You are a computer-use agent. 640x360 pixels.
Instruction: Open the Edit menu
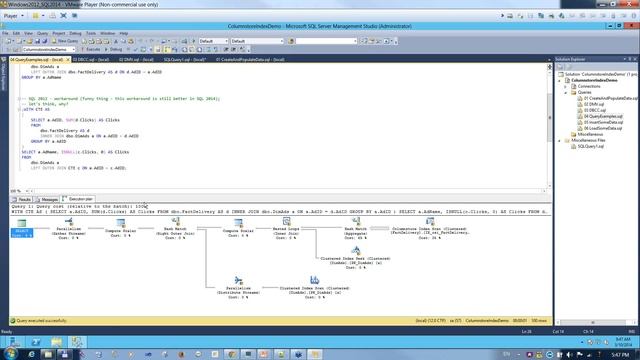pos(16,33)
